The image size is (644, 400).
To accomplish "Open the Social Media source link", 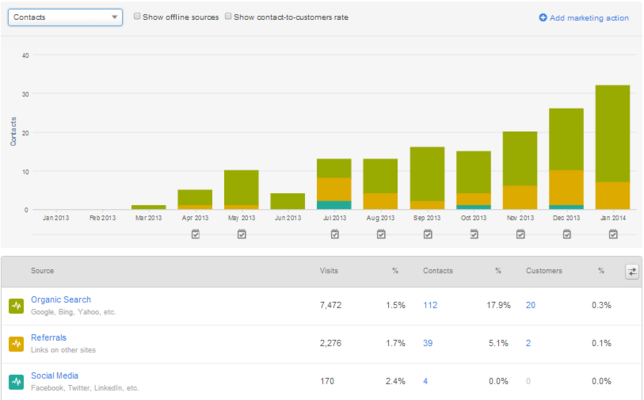I will click(x=55, y=375).
